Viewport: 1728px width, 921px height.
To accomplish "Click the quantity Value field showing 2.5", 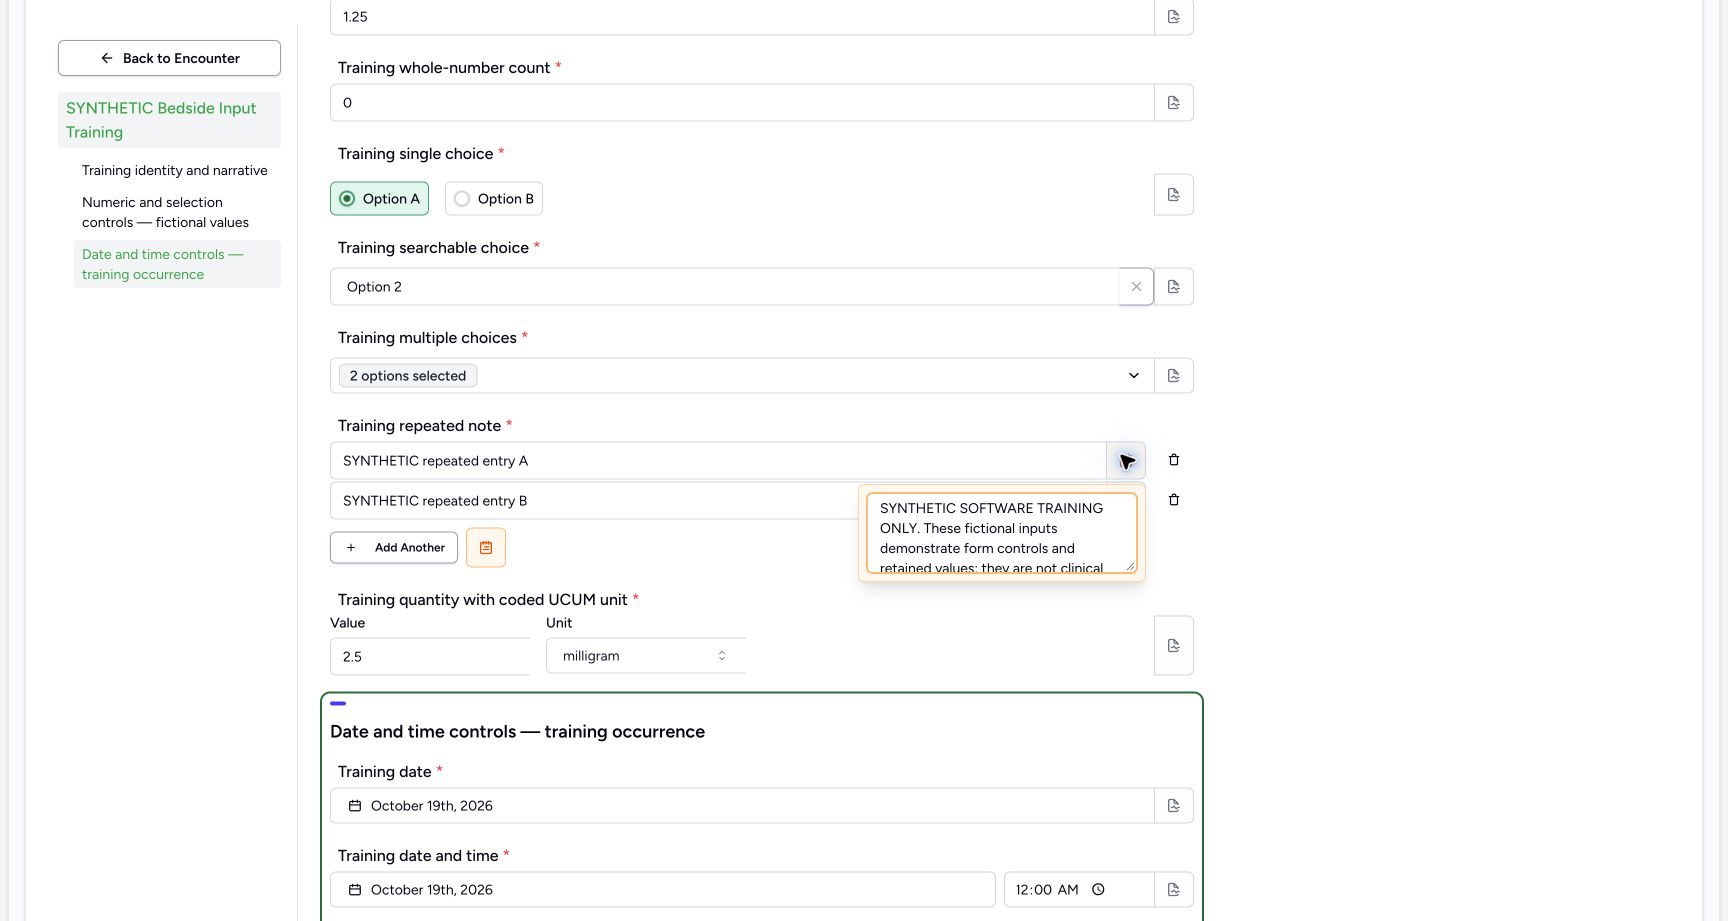I will coord(430,657).
